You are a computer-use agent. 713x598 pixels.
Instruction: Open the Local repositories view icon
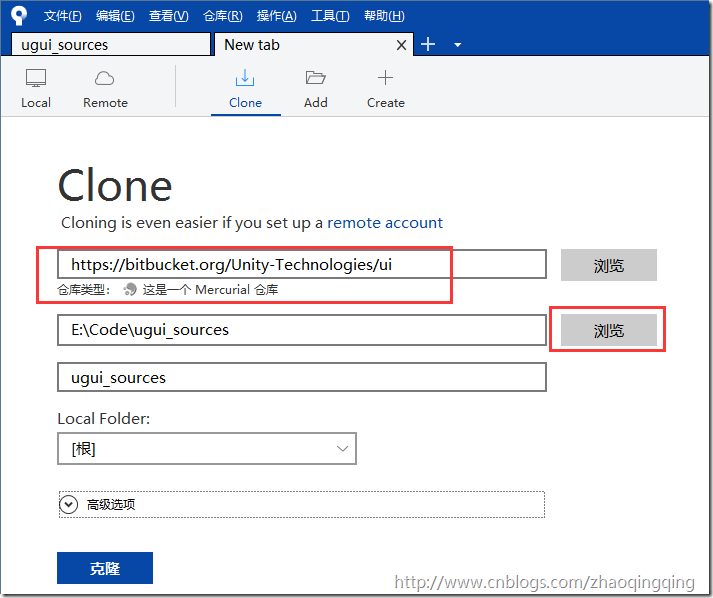(x=36, y=78)
